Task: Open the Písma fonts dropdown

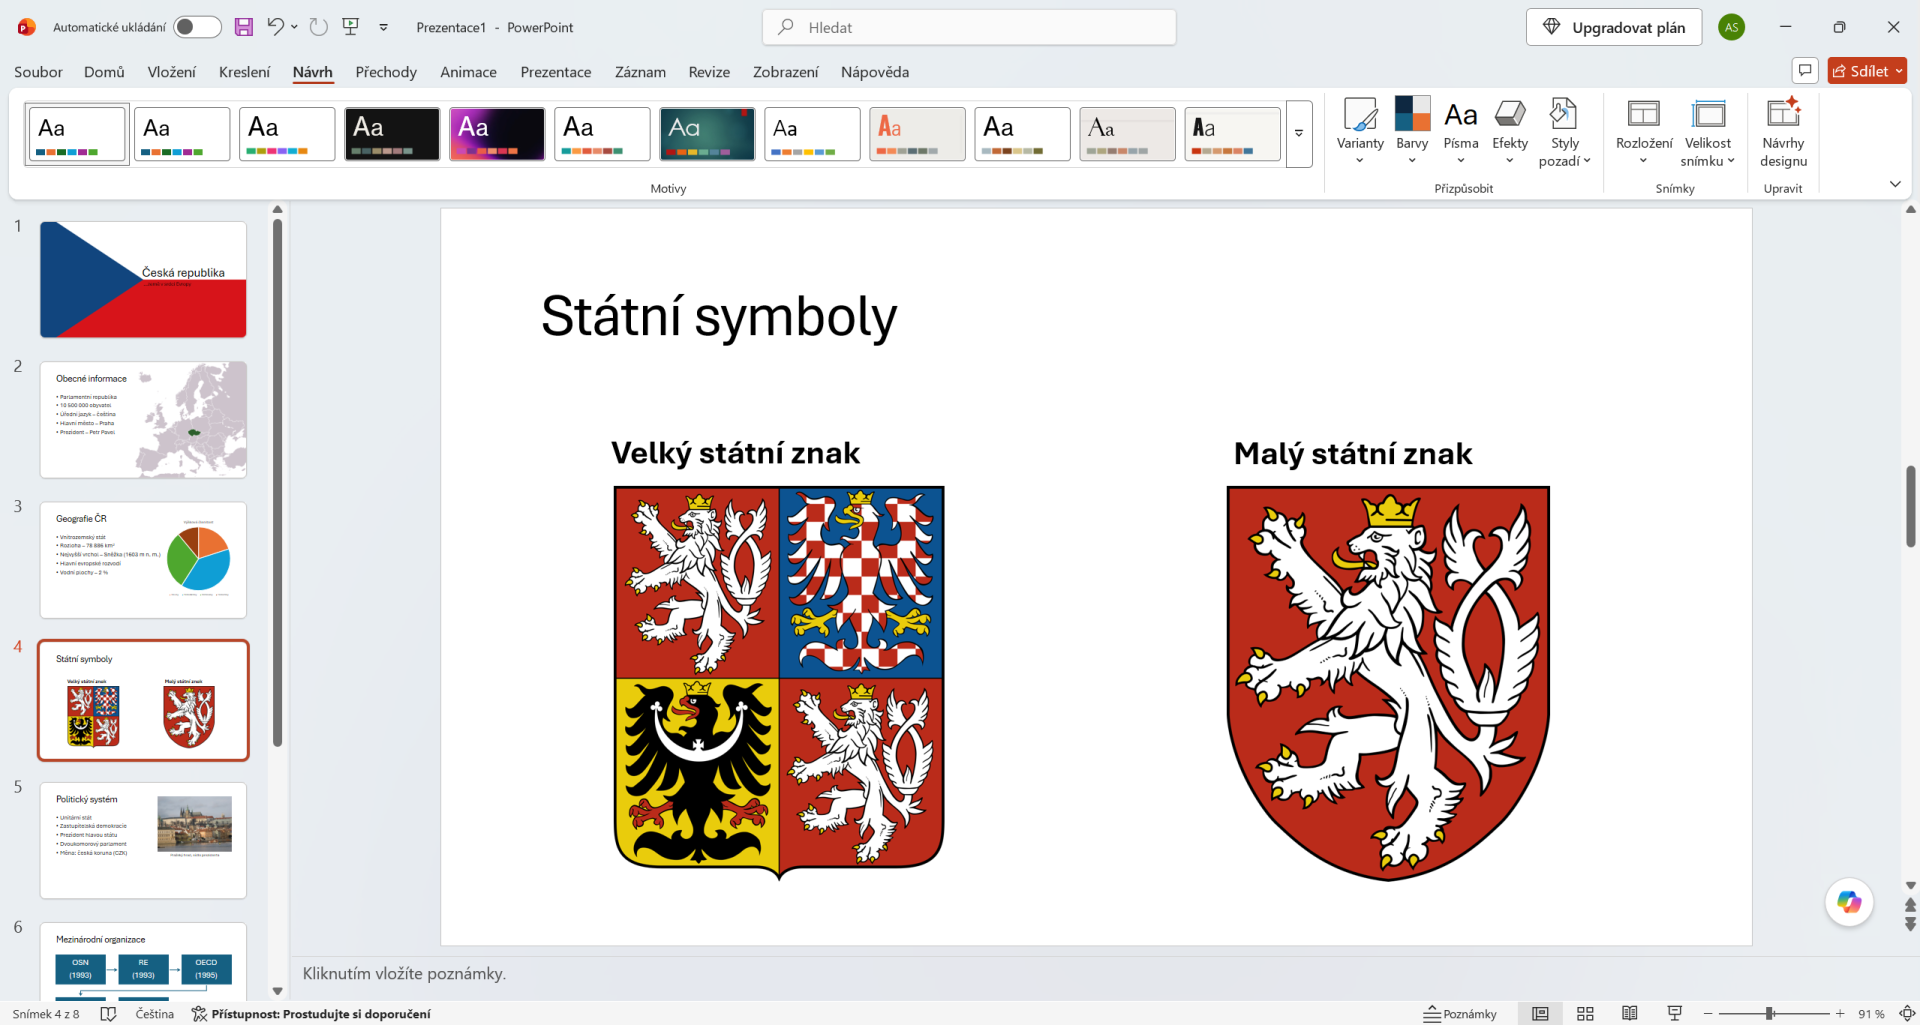Action: pos(1461,132)
